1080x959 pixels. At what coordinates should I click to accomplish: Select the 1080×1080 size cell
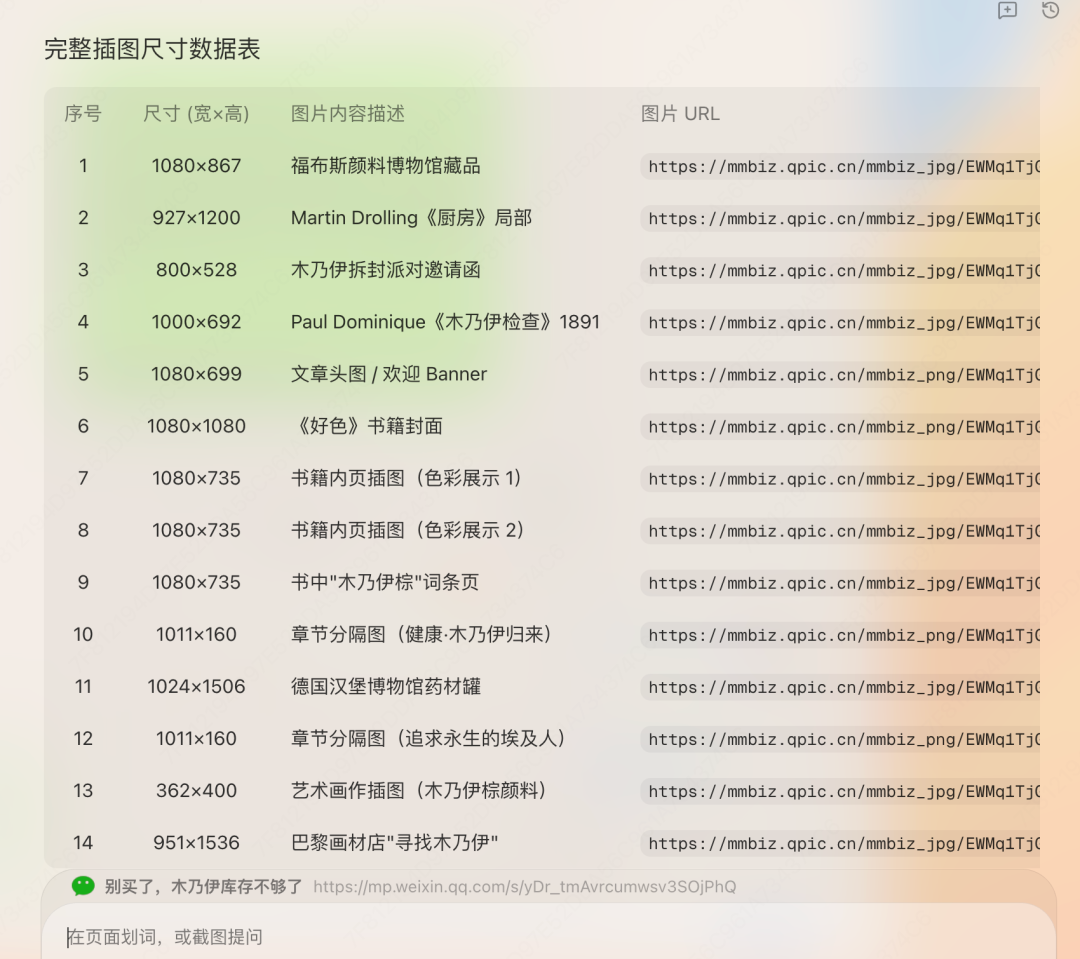[x=196, y=426]
